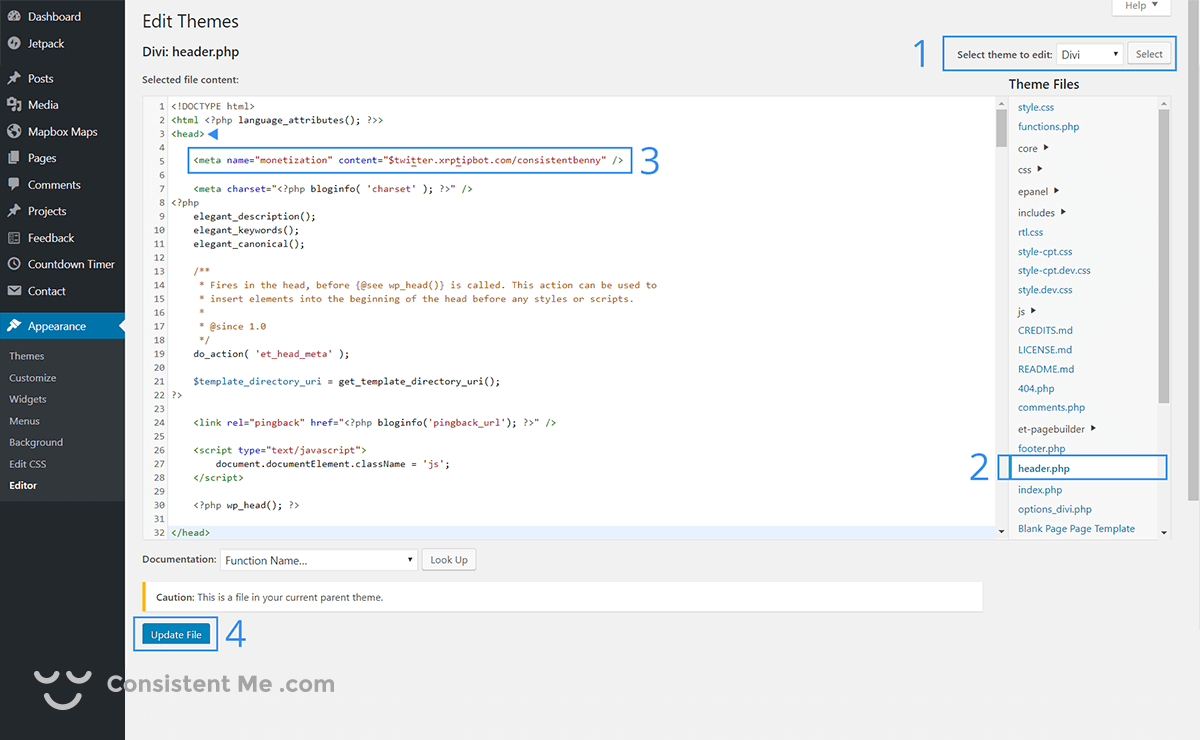Expand the js folder
This screenshot has height=740, width=1200.
1027,311
